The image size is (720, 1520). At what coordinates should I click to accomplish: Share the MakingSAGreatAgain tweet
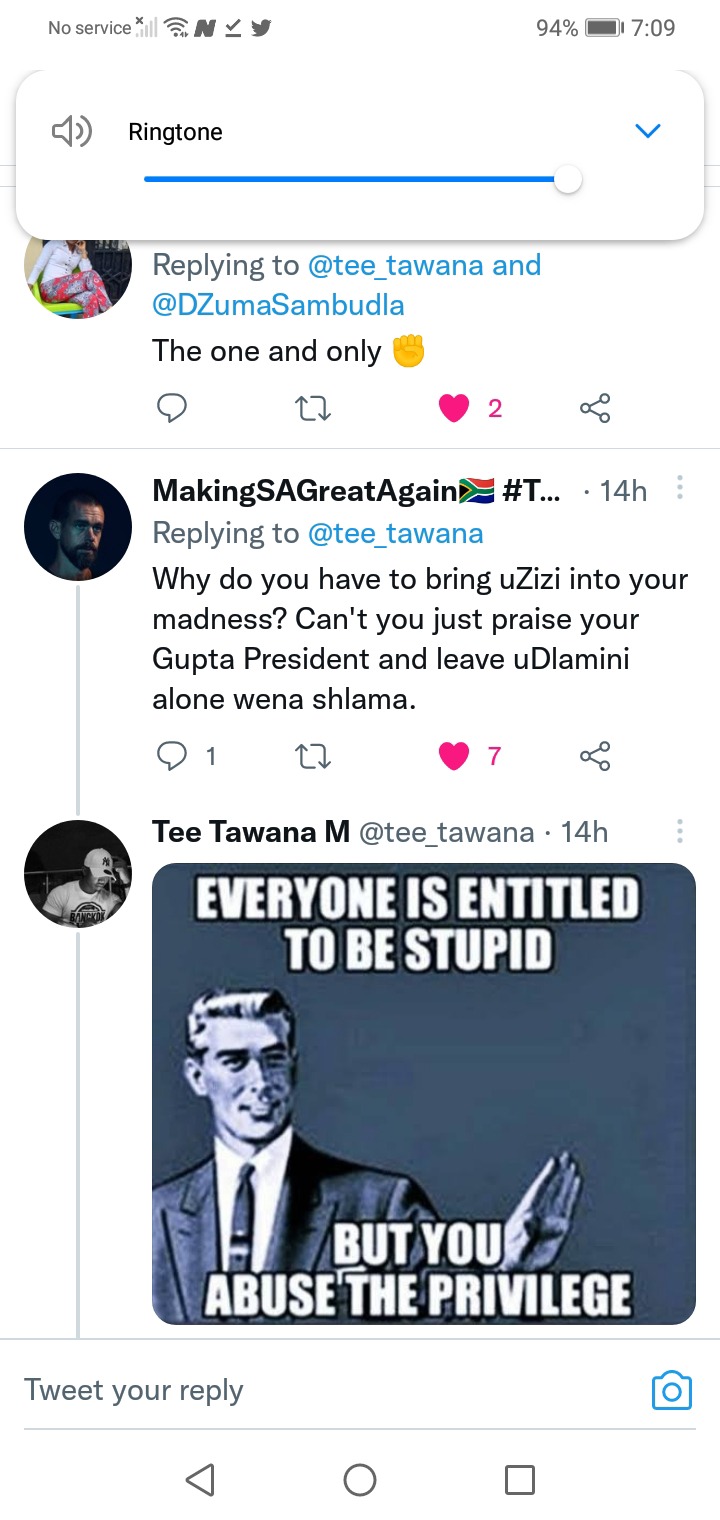point(595,757)
